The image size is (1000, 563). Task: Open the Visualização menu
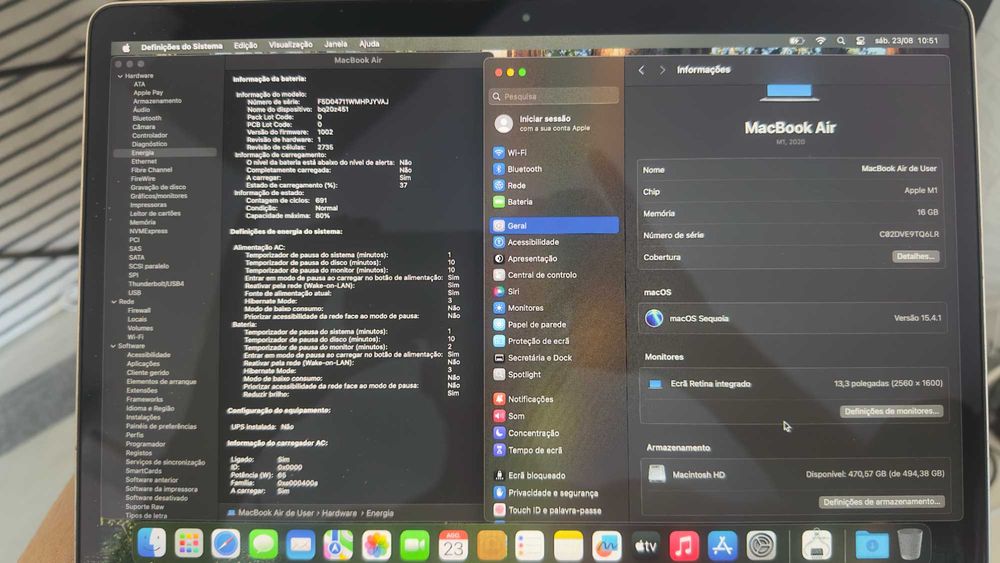(x=291, y=45)
